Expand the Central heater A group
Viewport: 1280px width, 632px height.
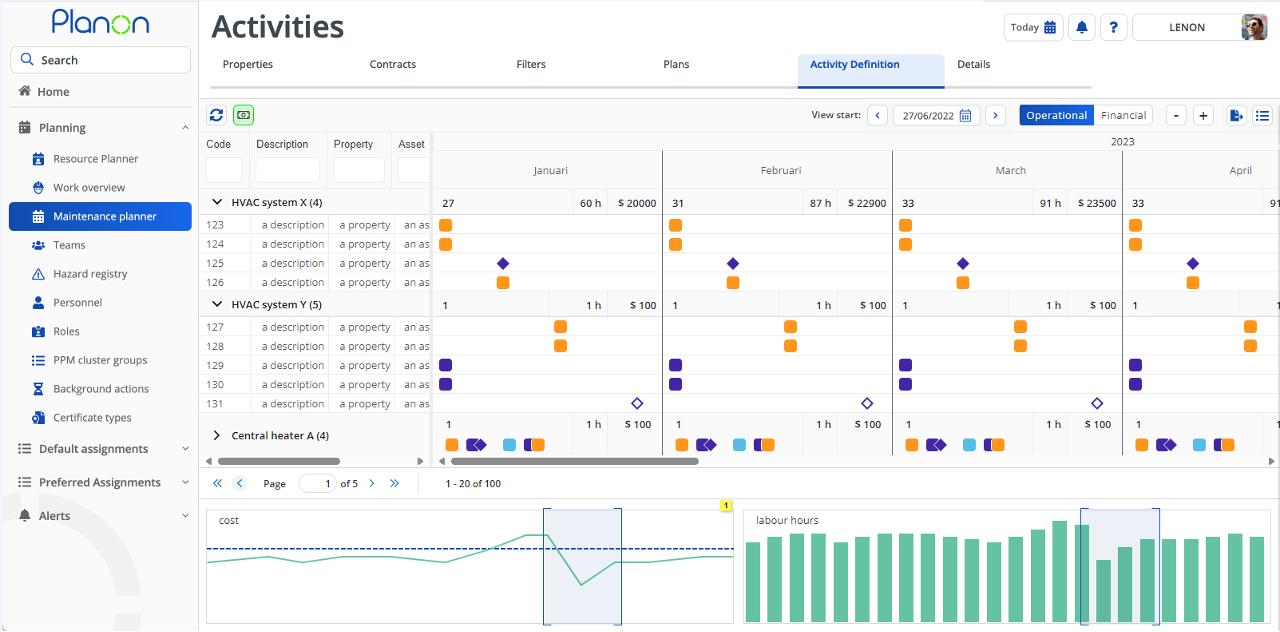point(217,436)
